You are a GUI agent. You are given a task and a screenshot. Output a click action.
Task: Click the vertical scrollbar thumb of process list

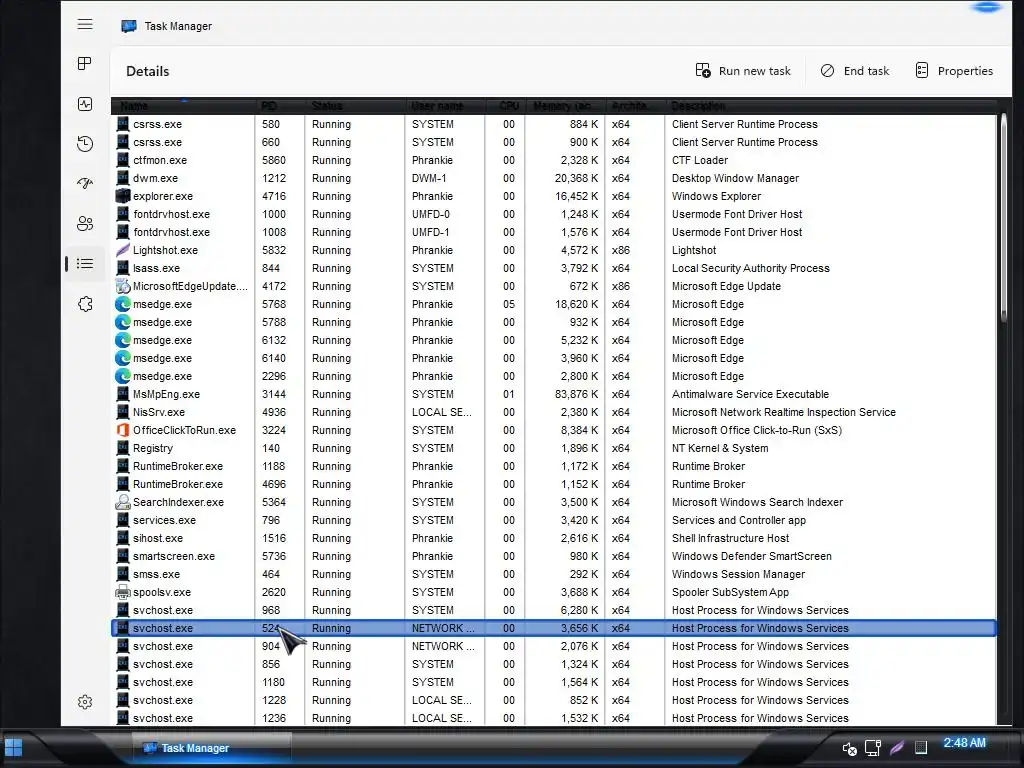[x=1004, y=217]
